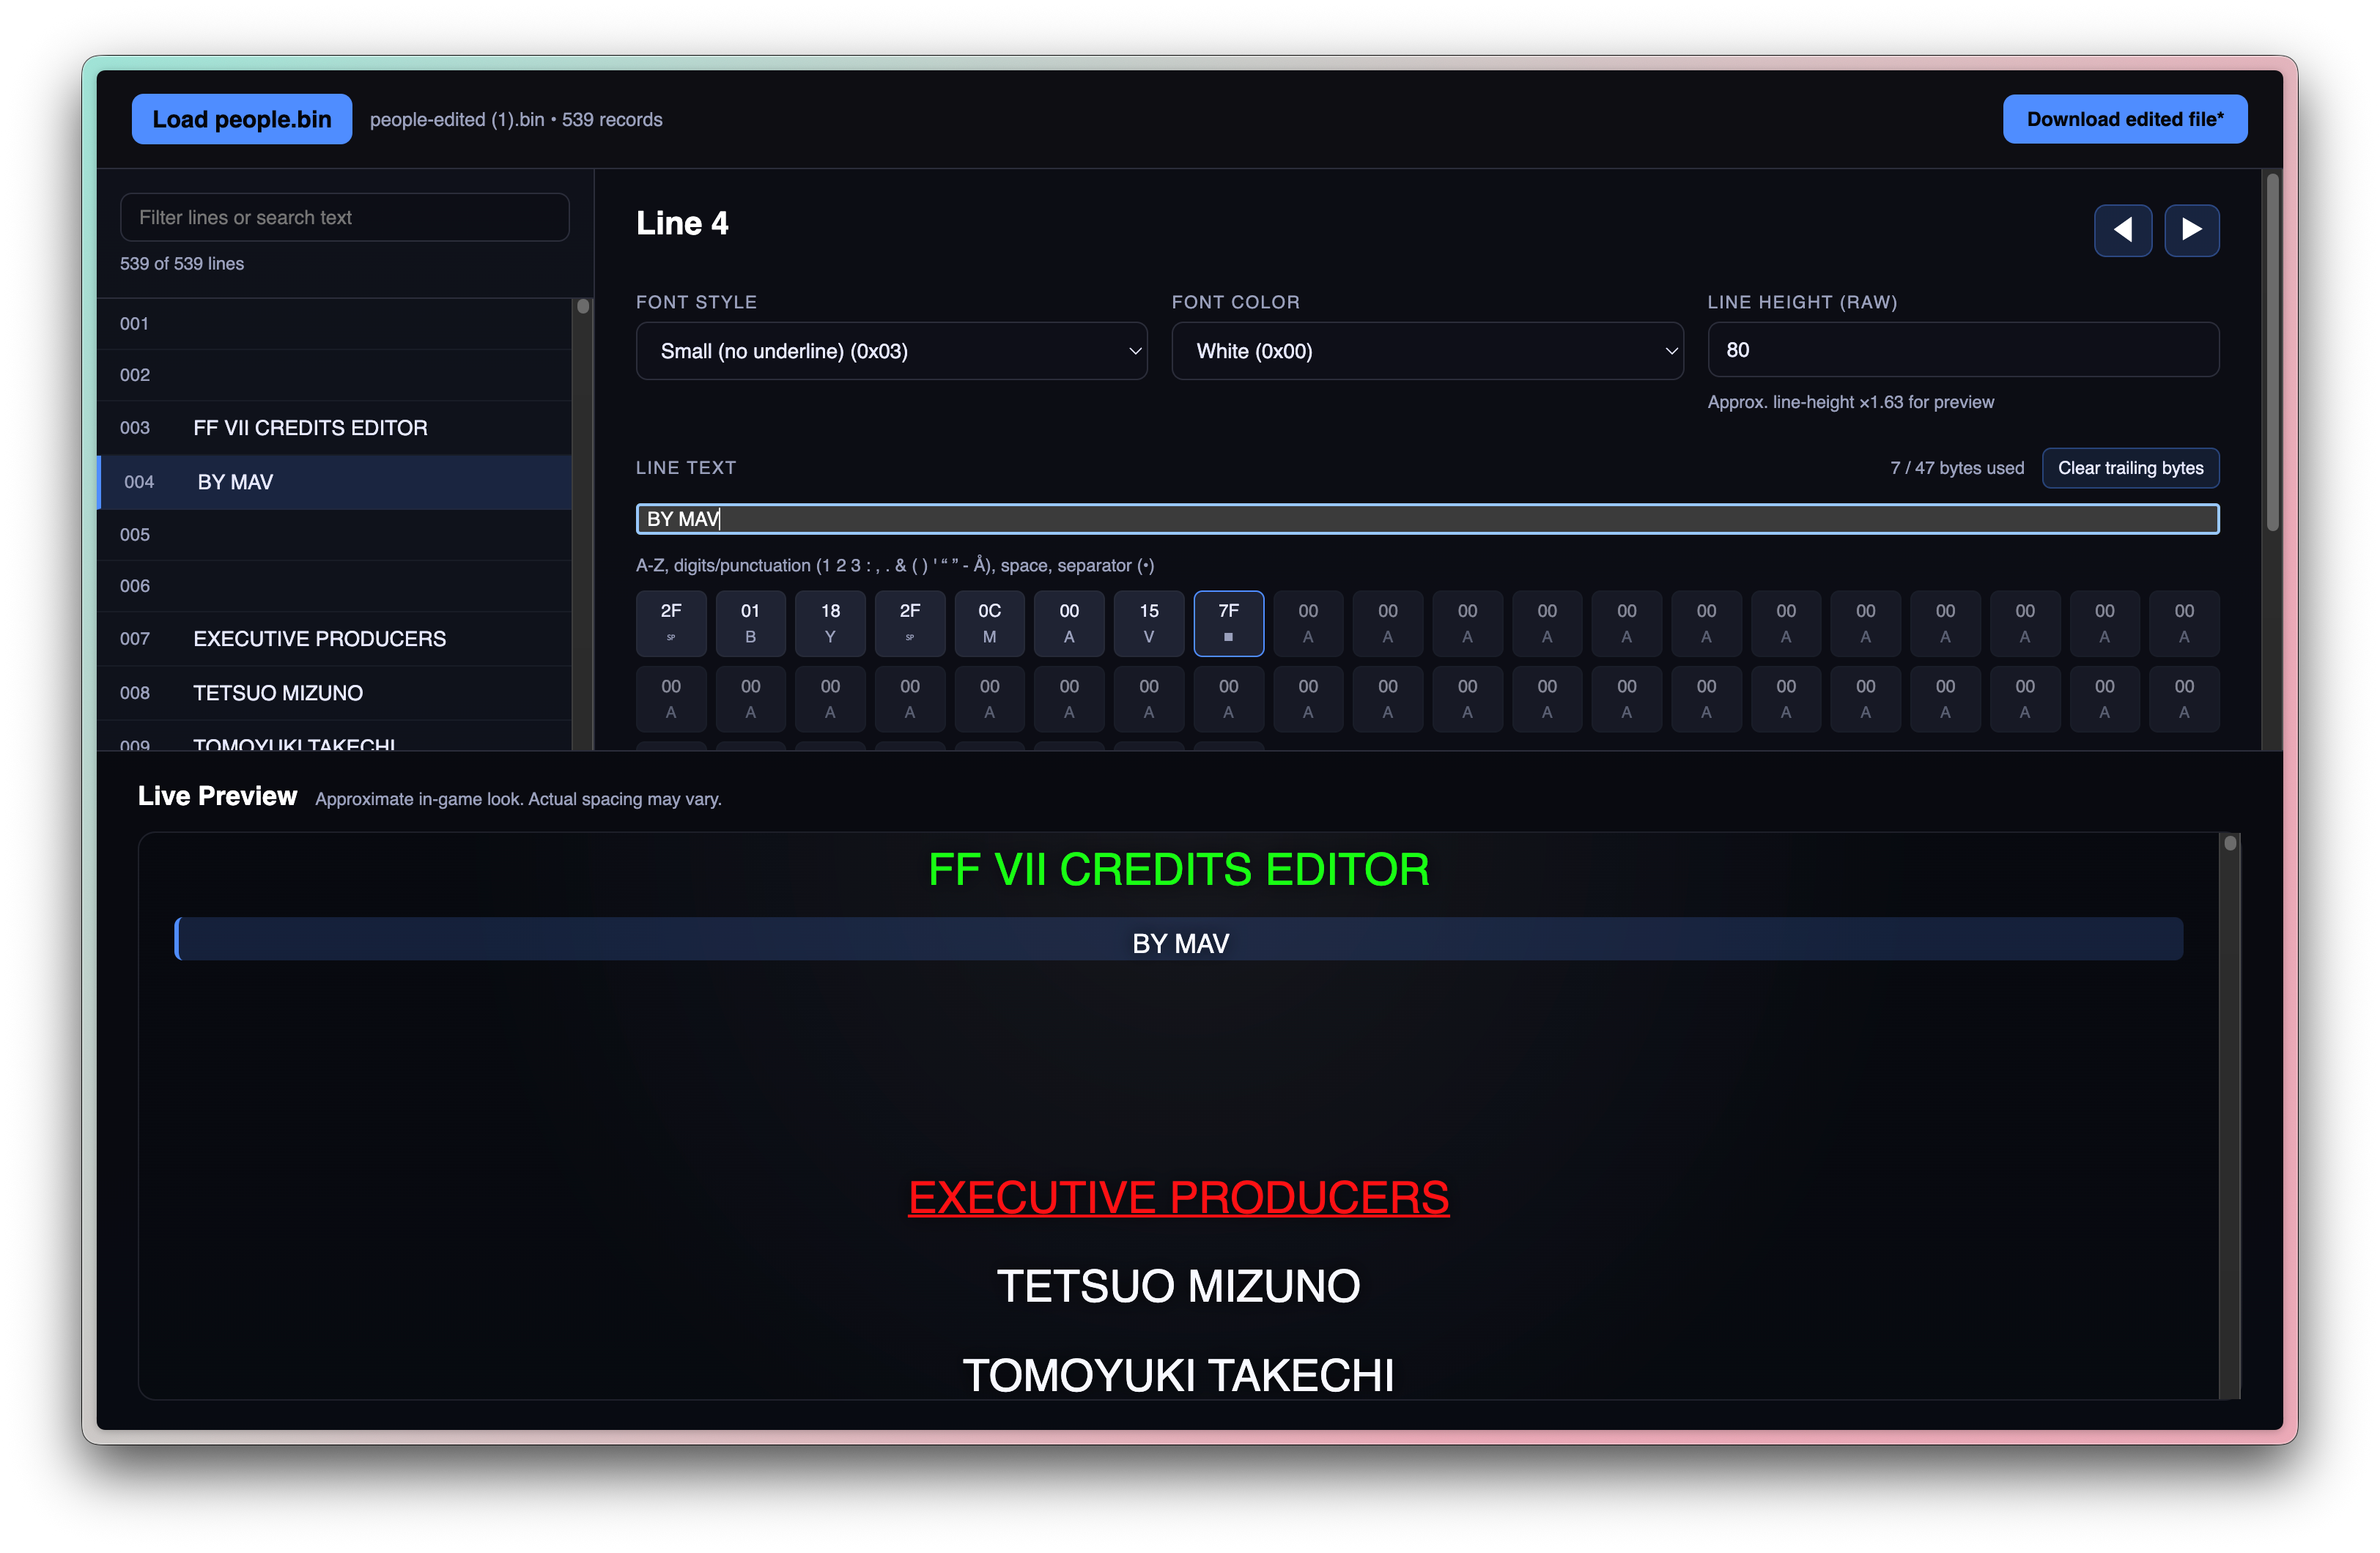Screen dimensions: 2380x1553
Task: Select the 7F terminator byte cell
Action: (x=1228, y=623)
